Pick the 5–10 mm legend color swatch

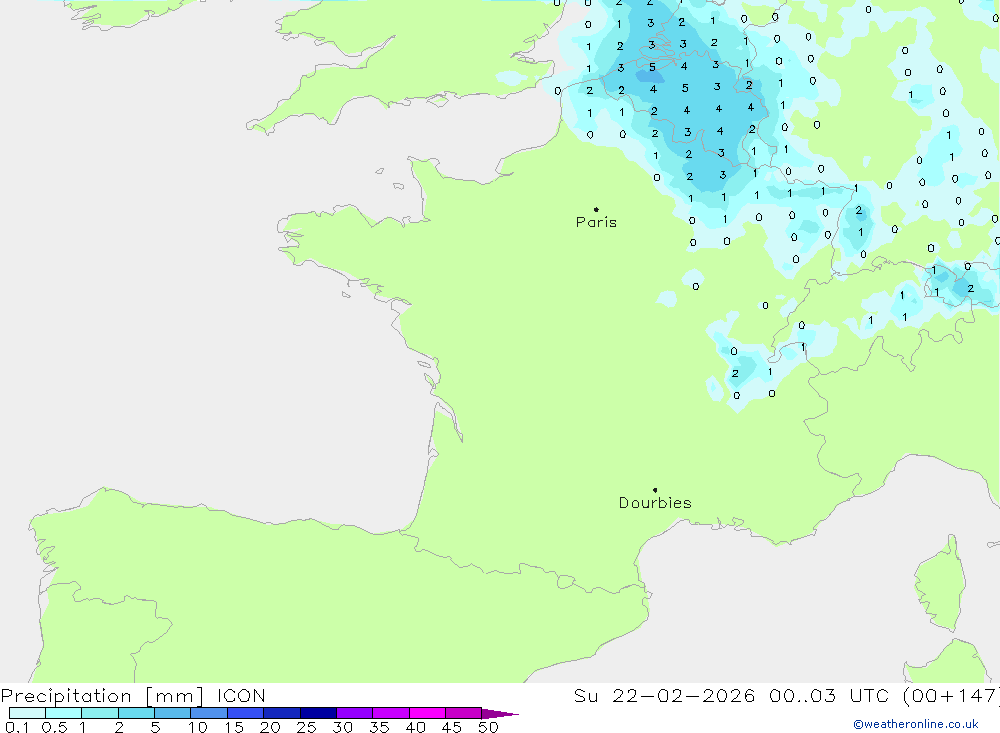pyautogui.click(x=173, y=713)
